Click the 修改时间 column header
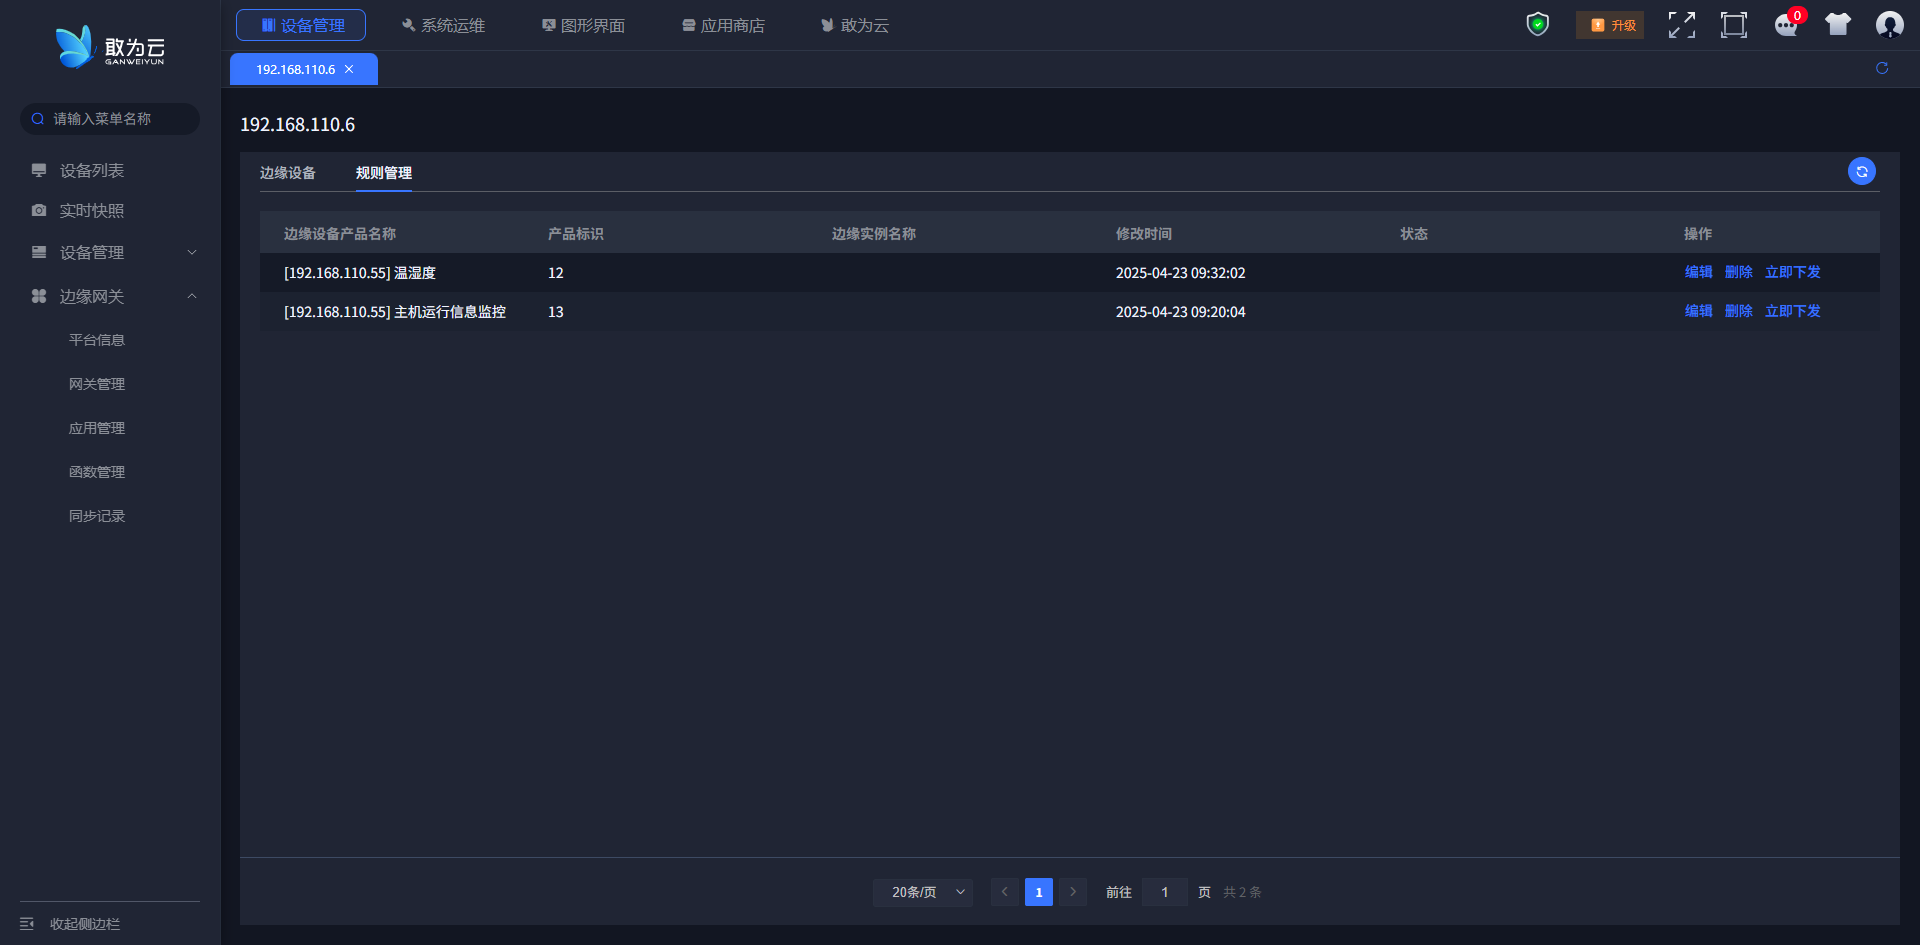Image resolution: width=1920 pixels, height=945 pixels. pyautogui.click(x=1144, y=234)
